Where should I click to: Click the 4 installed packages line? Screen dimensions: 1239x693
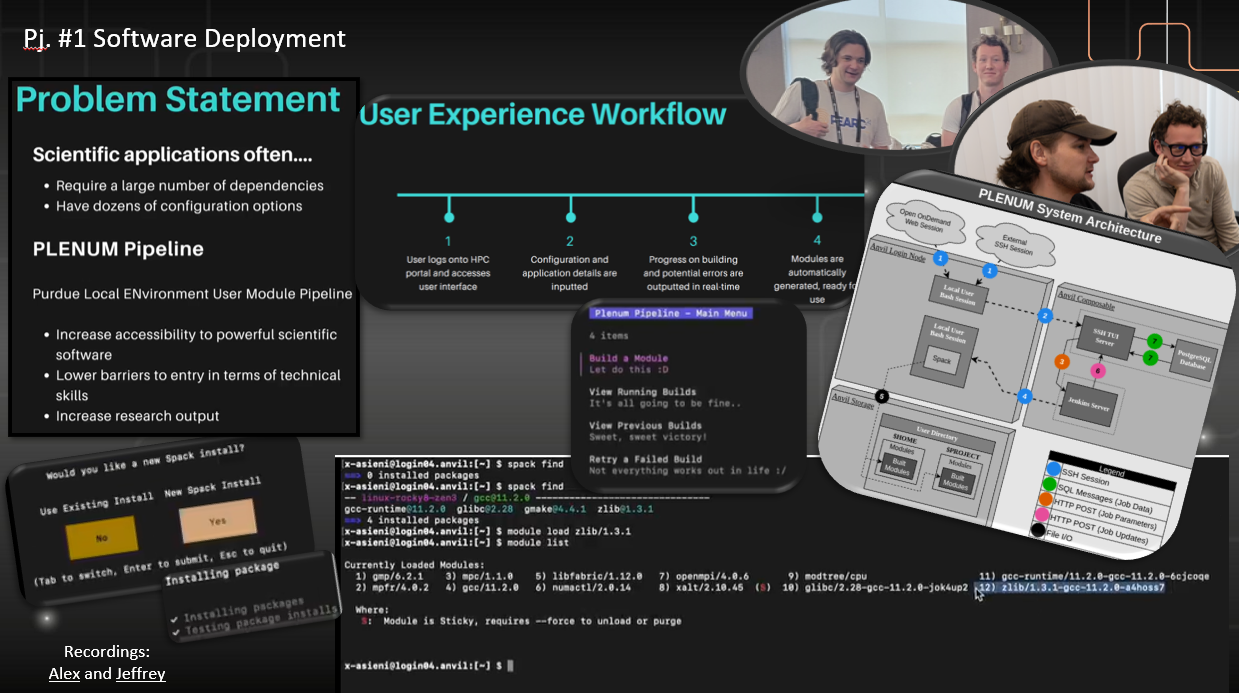point(413,520)
